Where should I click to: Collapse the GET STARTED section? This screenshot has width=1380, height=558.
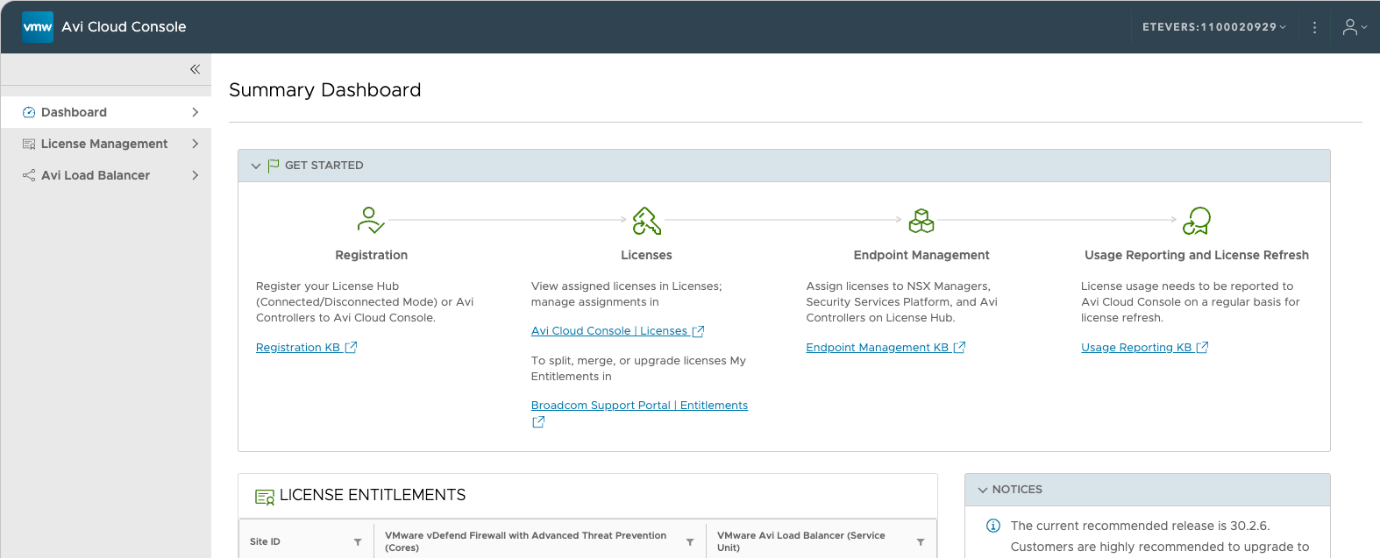pos(256,166)
